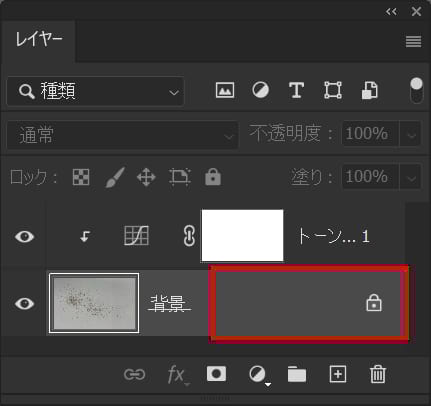Filter layers by pixel image type
Viewport: 431px width, 406px height.
click(x=225, y=90)
